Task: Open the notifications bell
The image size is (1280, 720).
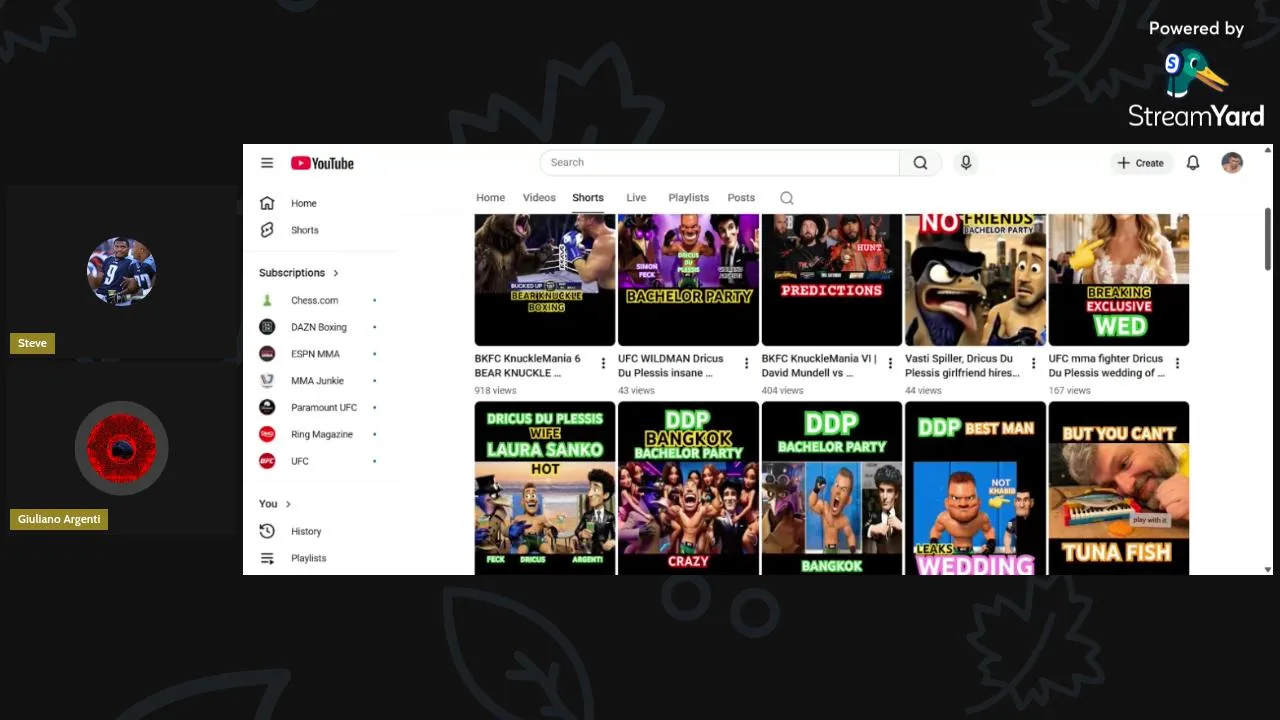Action: (1193, 163)
